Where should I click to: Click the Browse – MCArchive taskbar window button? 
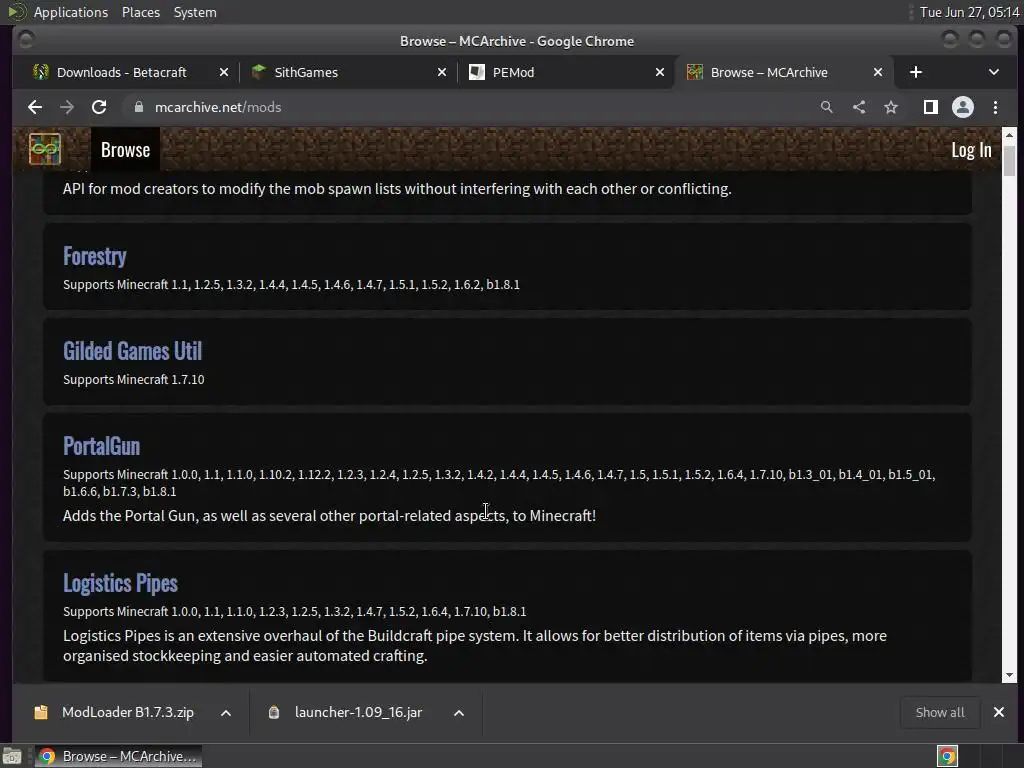click(118, 756)
